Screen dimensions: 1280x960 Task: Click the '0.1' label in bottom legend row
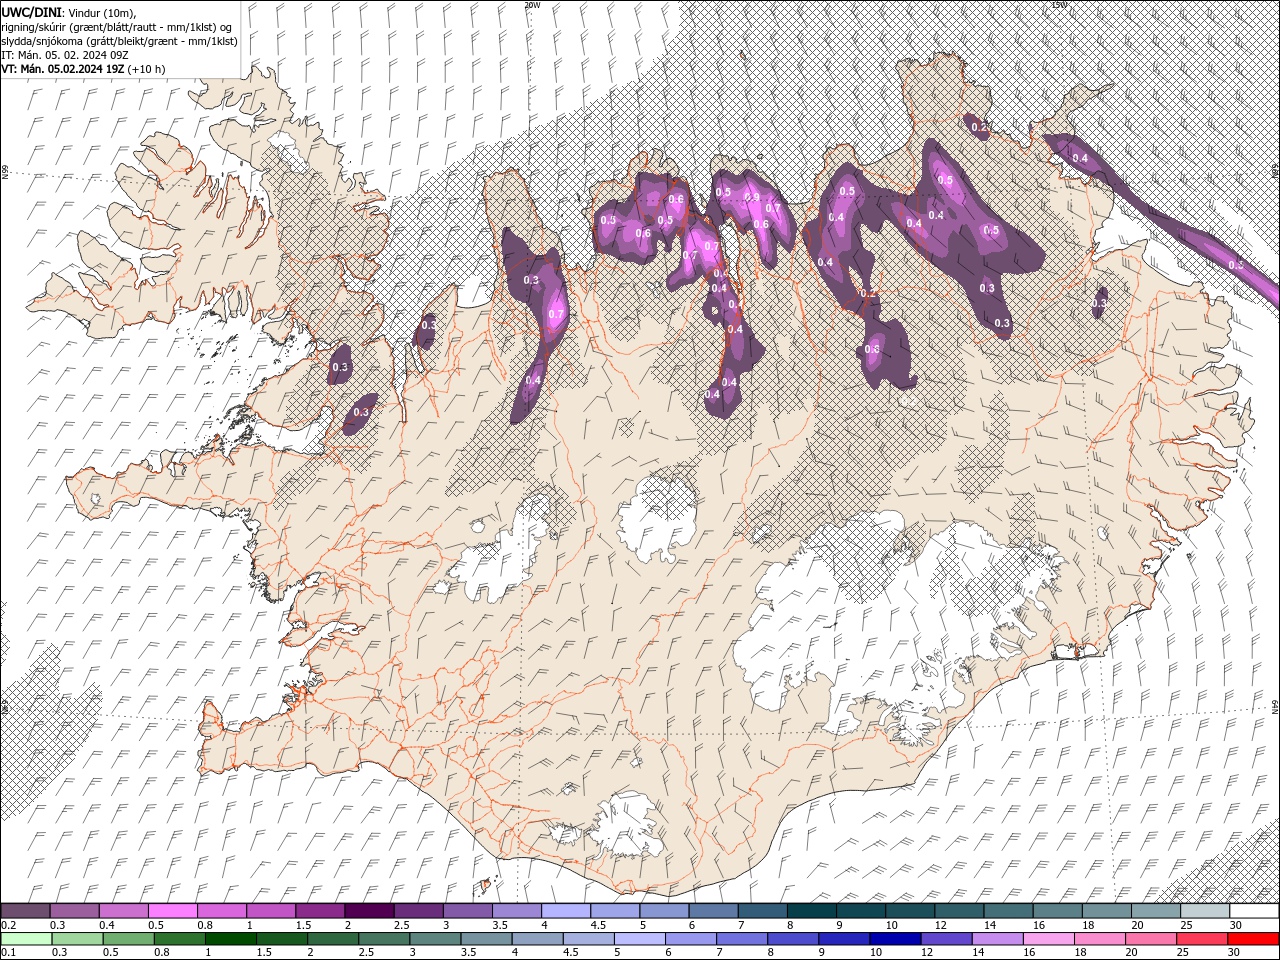9,953
